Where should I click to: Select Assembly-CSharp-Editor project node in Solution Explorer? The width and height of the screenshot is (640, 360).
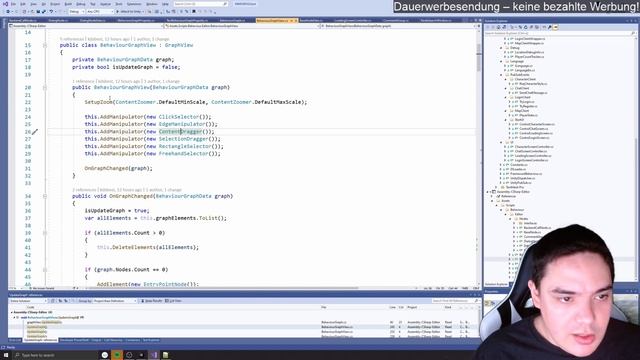tap(513, 192)
